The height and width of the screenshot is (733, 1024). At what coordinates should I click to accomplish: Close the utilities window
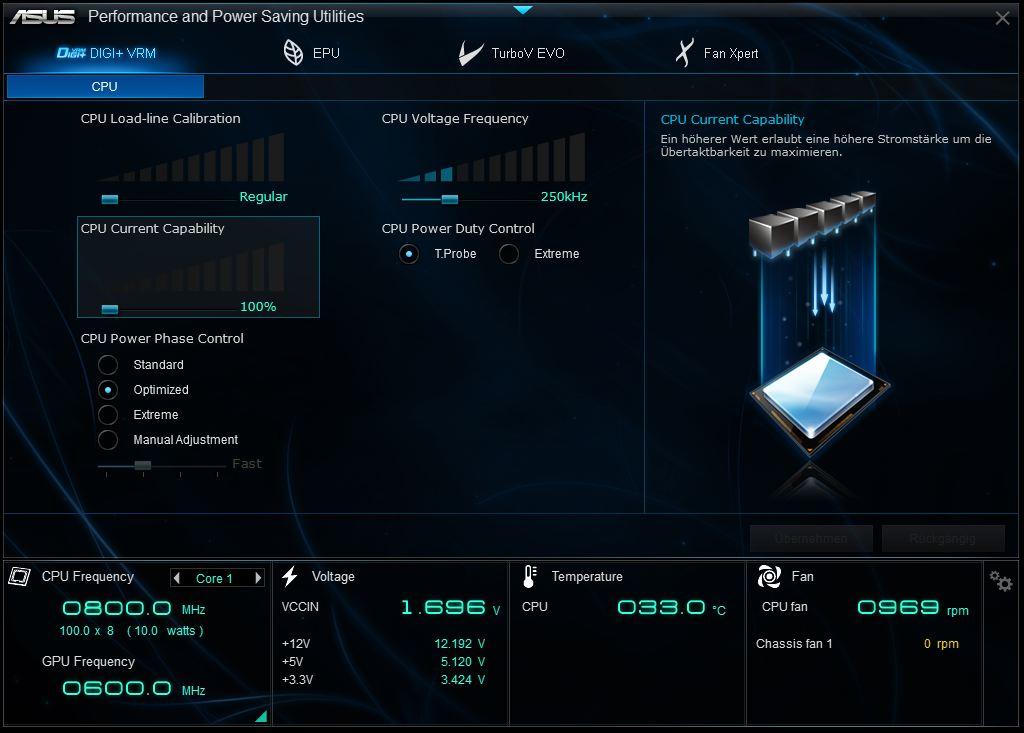(1002, 18)
